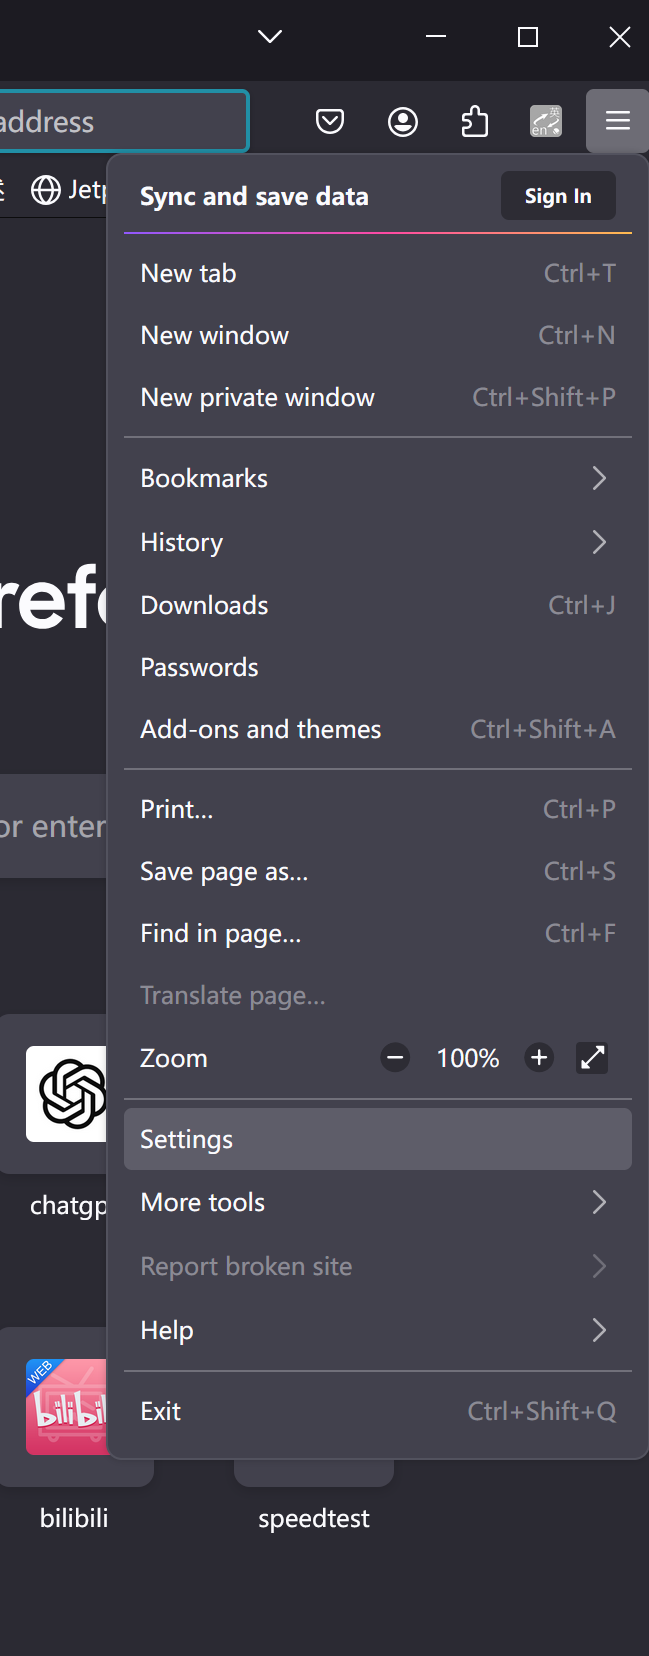
Task: Click the translator extension icon
Action: pos(546,122)
